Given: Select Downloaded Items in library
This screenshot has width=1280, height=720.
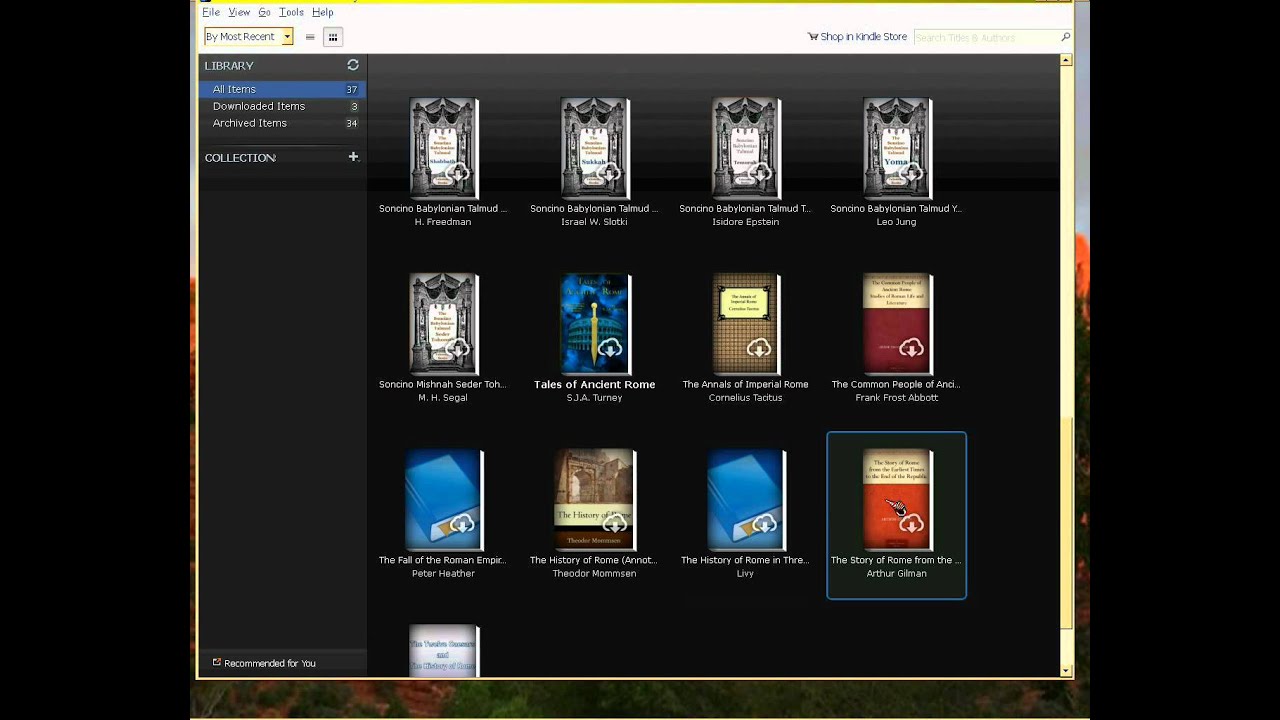Looking at the screenshot, I should click(x=283, y=106).
